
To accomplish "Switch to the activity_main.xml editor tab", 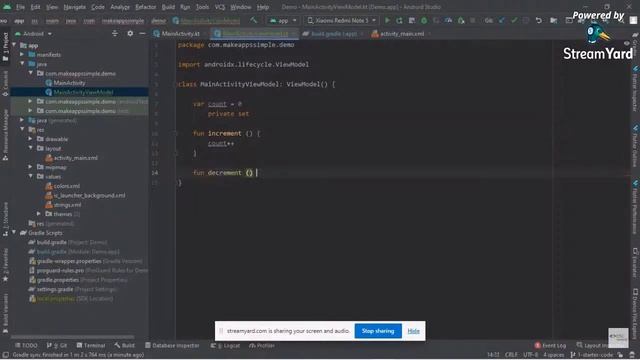I will coord(401,33).
